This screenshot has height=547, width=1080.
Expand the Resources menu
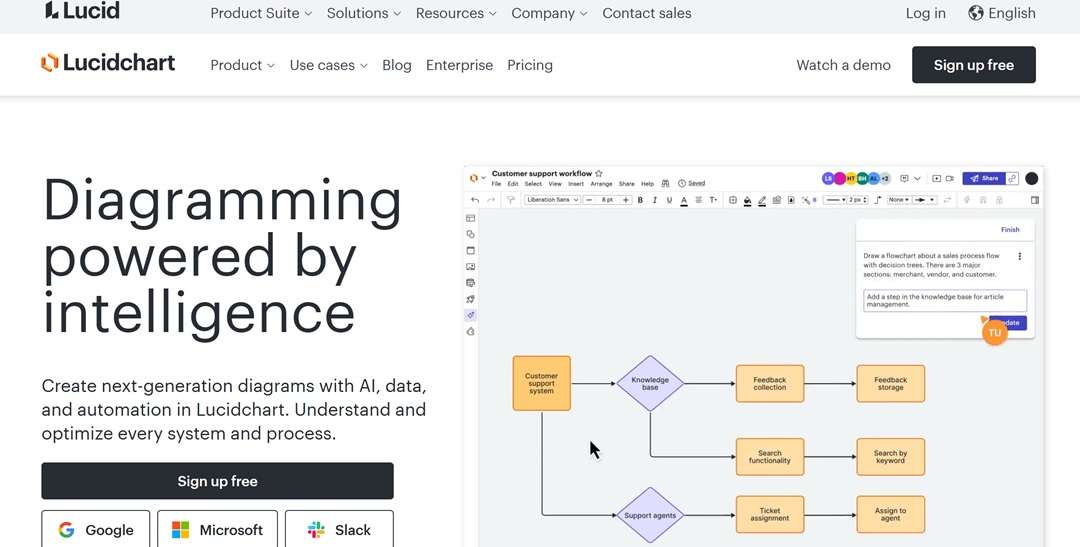coord(456,13)
